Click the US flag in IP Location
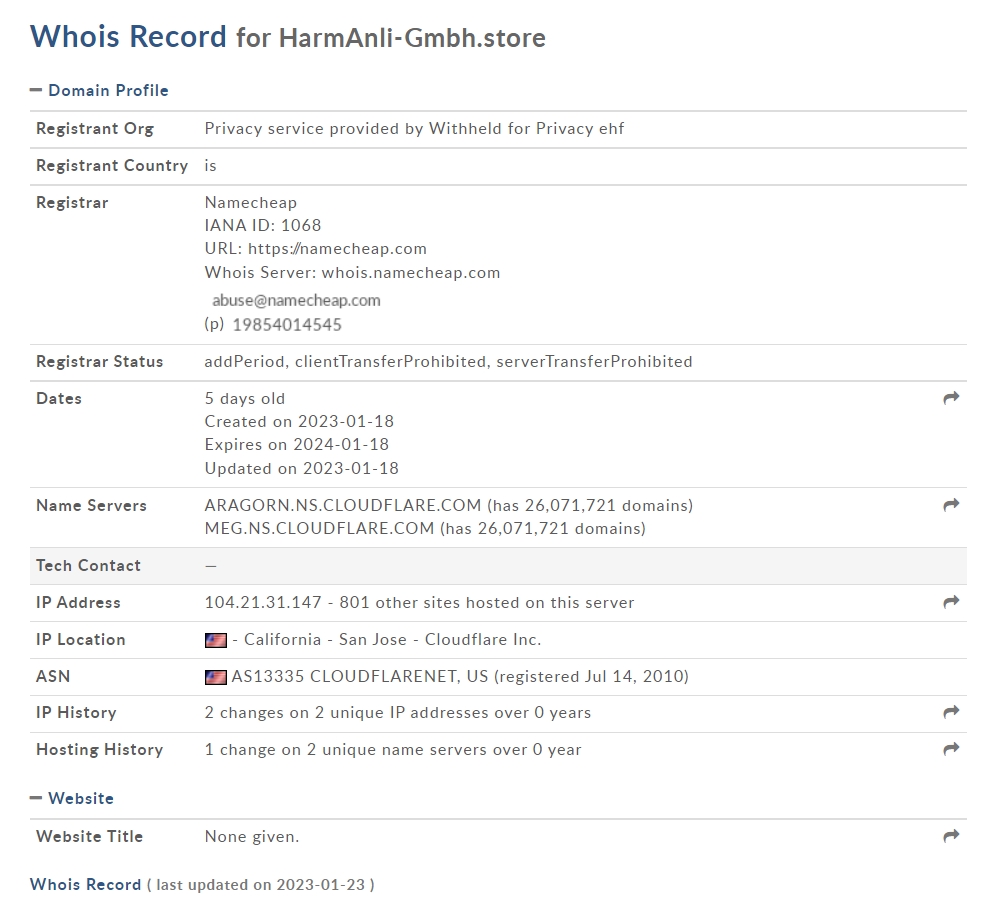 [x=216, y=640]
